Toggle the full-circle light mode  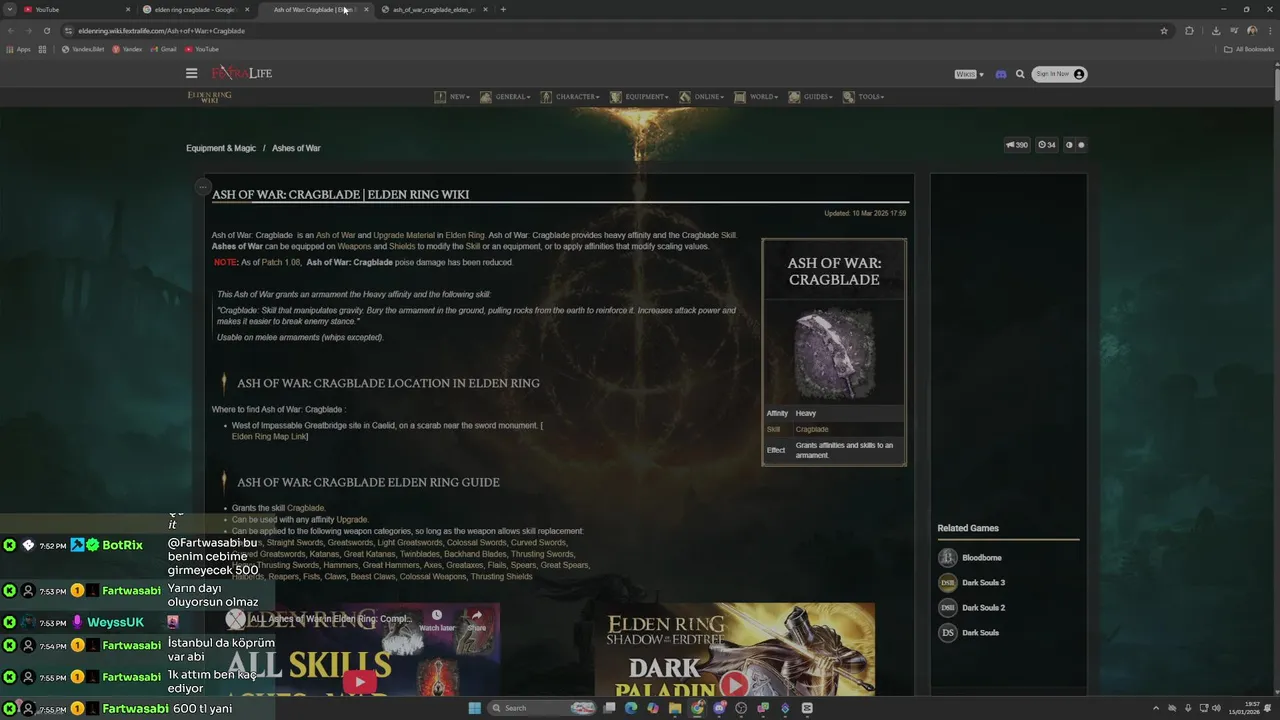pos(1081,145)
